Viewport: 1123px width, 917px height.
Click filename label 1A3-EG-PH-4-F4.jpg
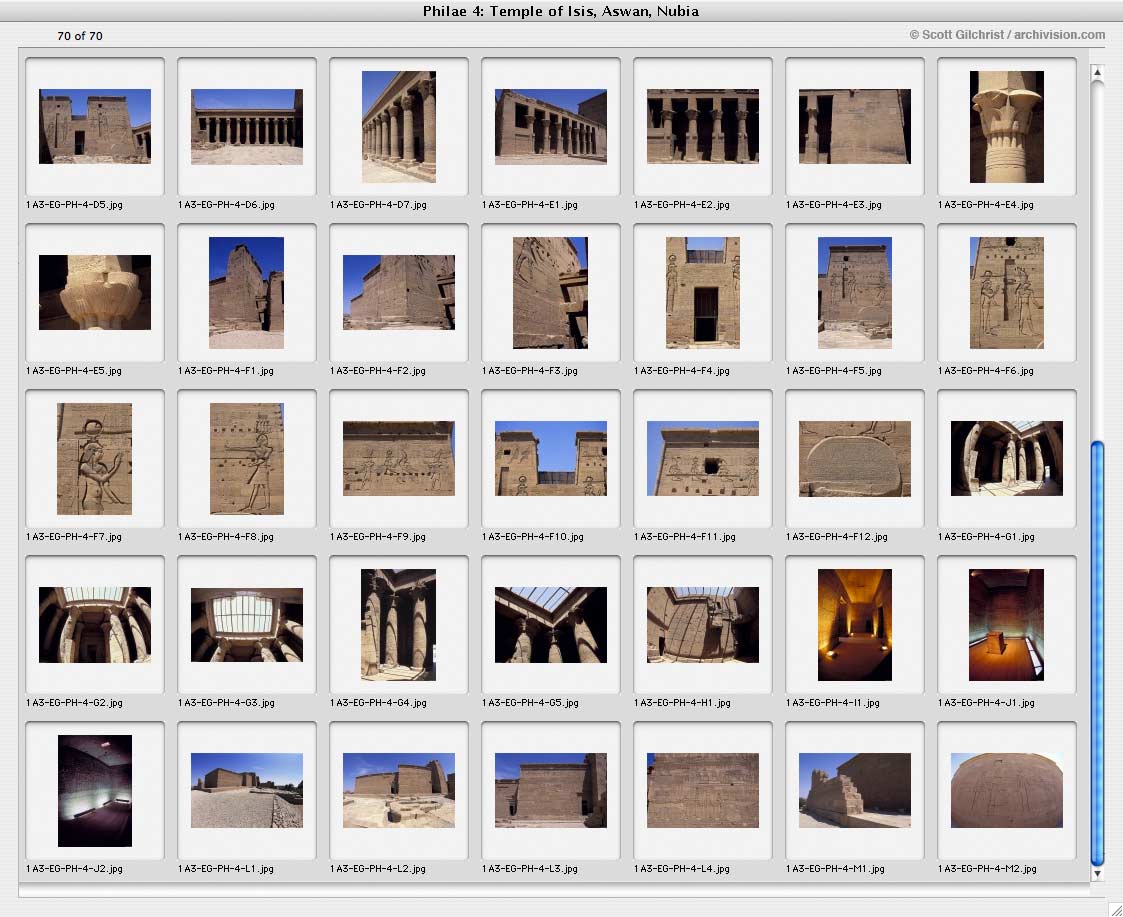point(682,371)
